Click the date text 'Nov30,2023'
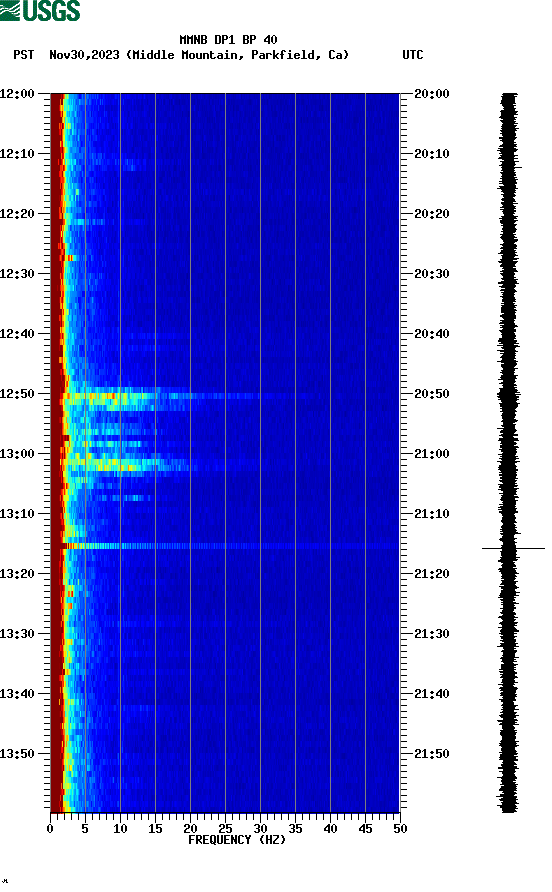 point(84,55)
